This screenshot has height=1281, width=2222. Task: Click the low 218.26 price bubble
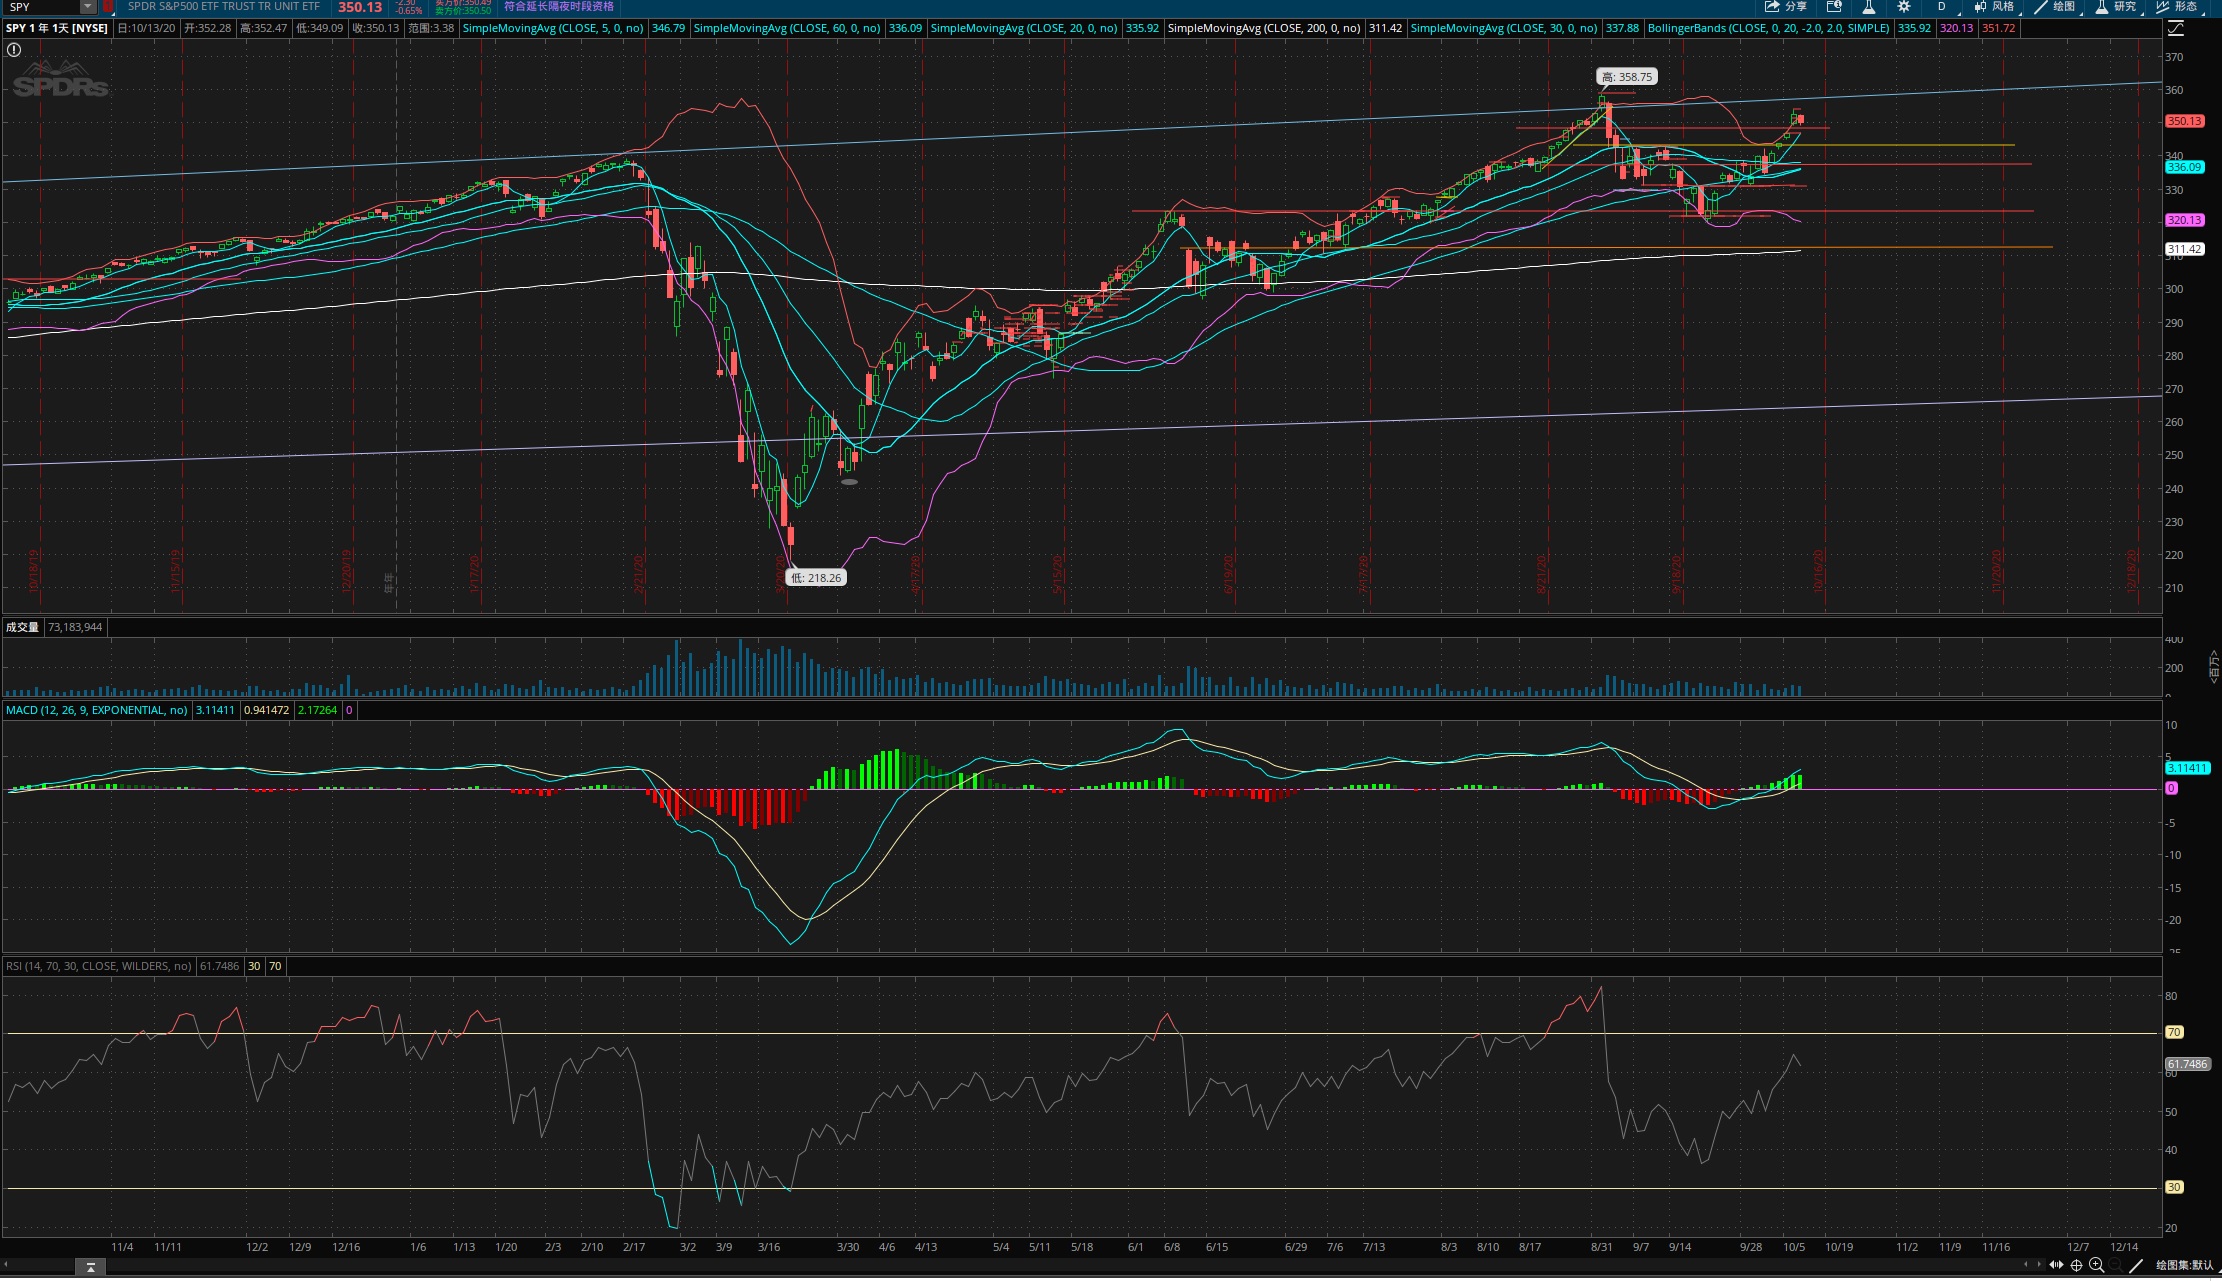(x=816, y=578)
